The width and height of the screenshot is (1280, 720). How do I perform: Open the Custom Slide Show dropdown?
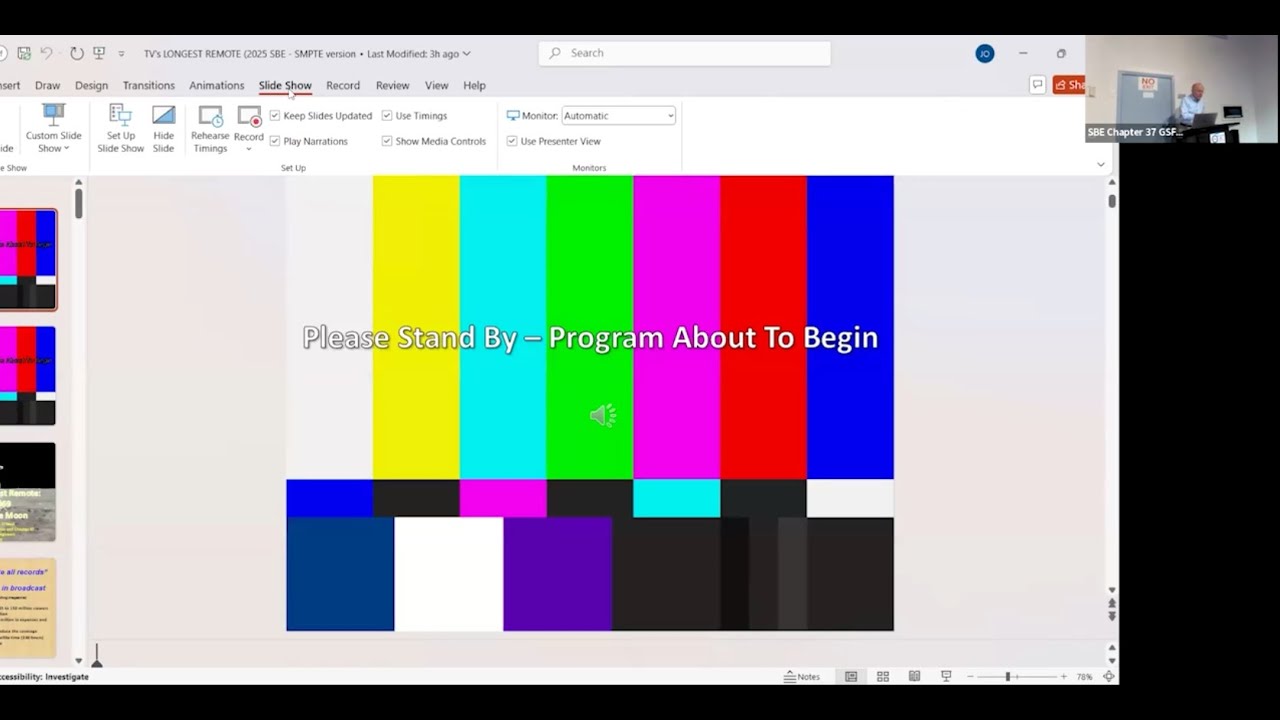coord(54,130)
